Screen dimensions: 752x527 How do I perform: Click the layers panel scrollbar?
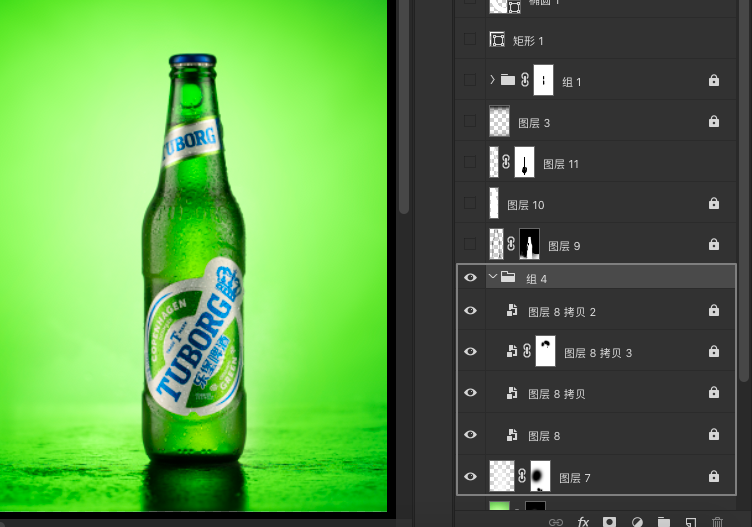click(744, 189)
